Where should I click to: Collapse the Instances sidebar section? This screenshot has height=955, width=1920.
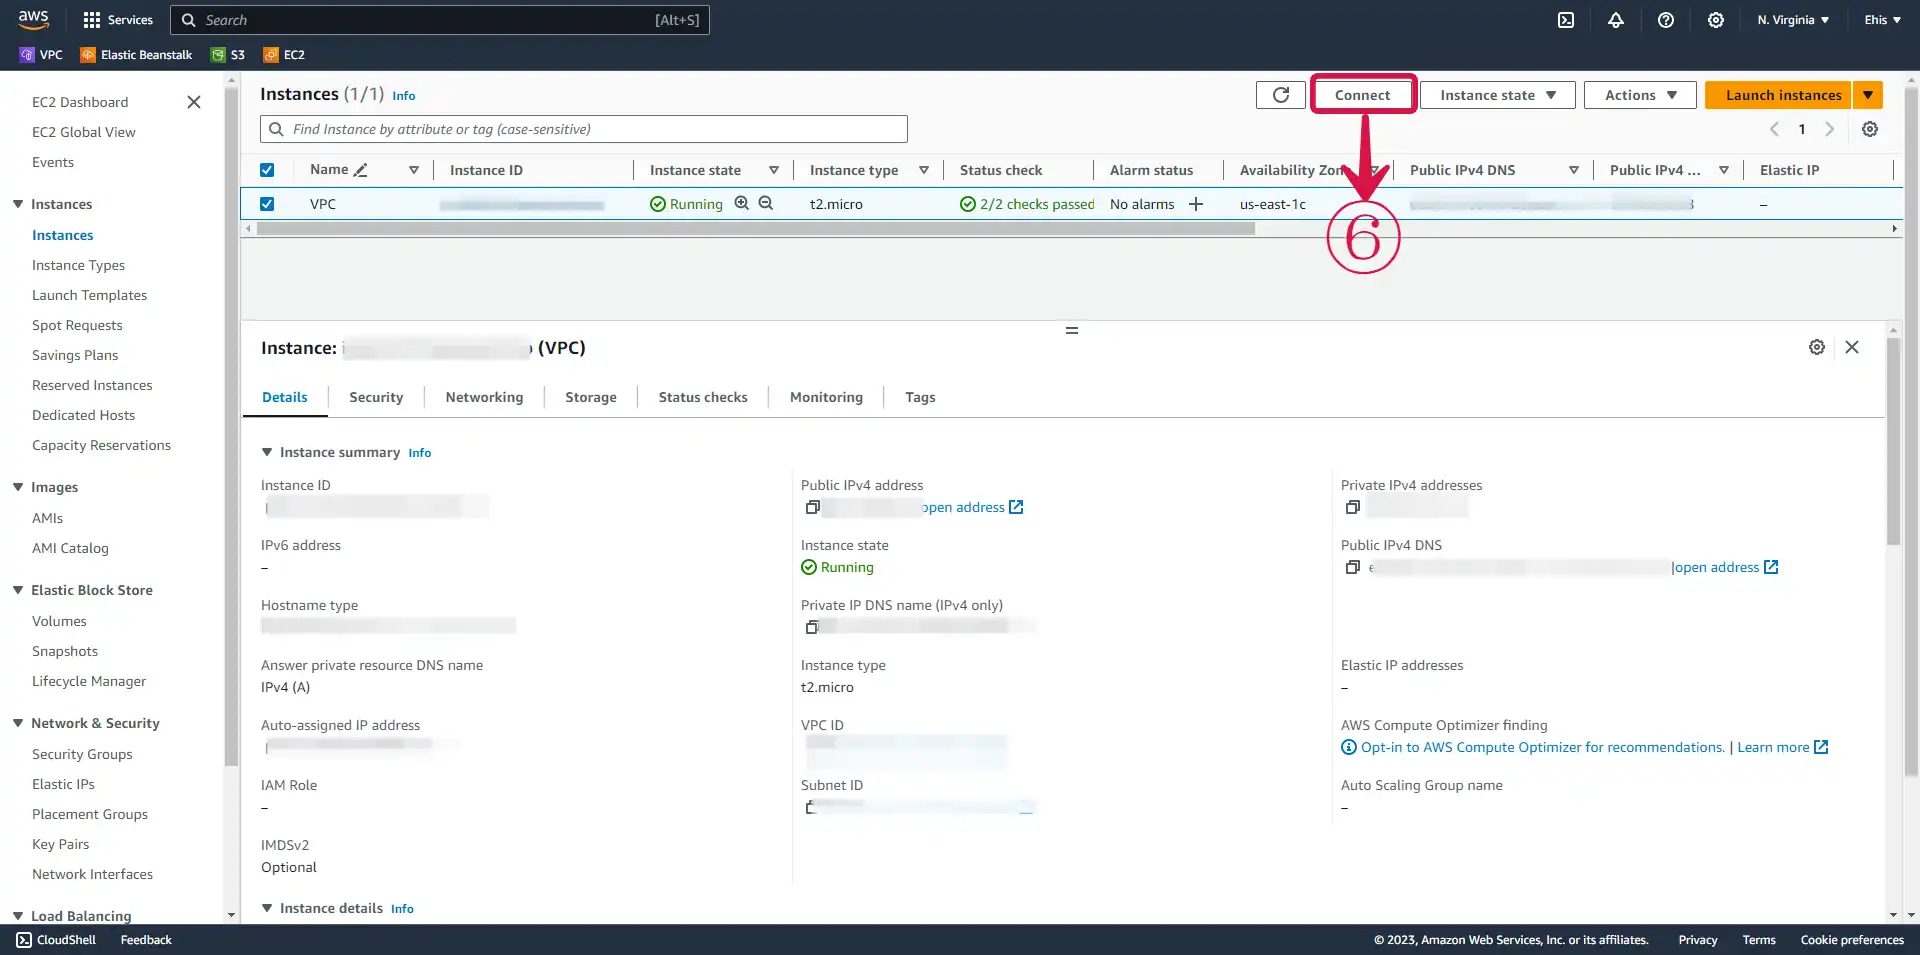point(18,204)
